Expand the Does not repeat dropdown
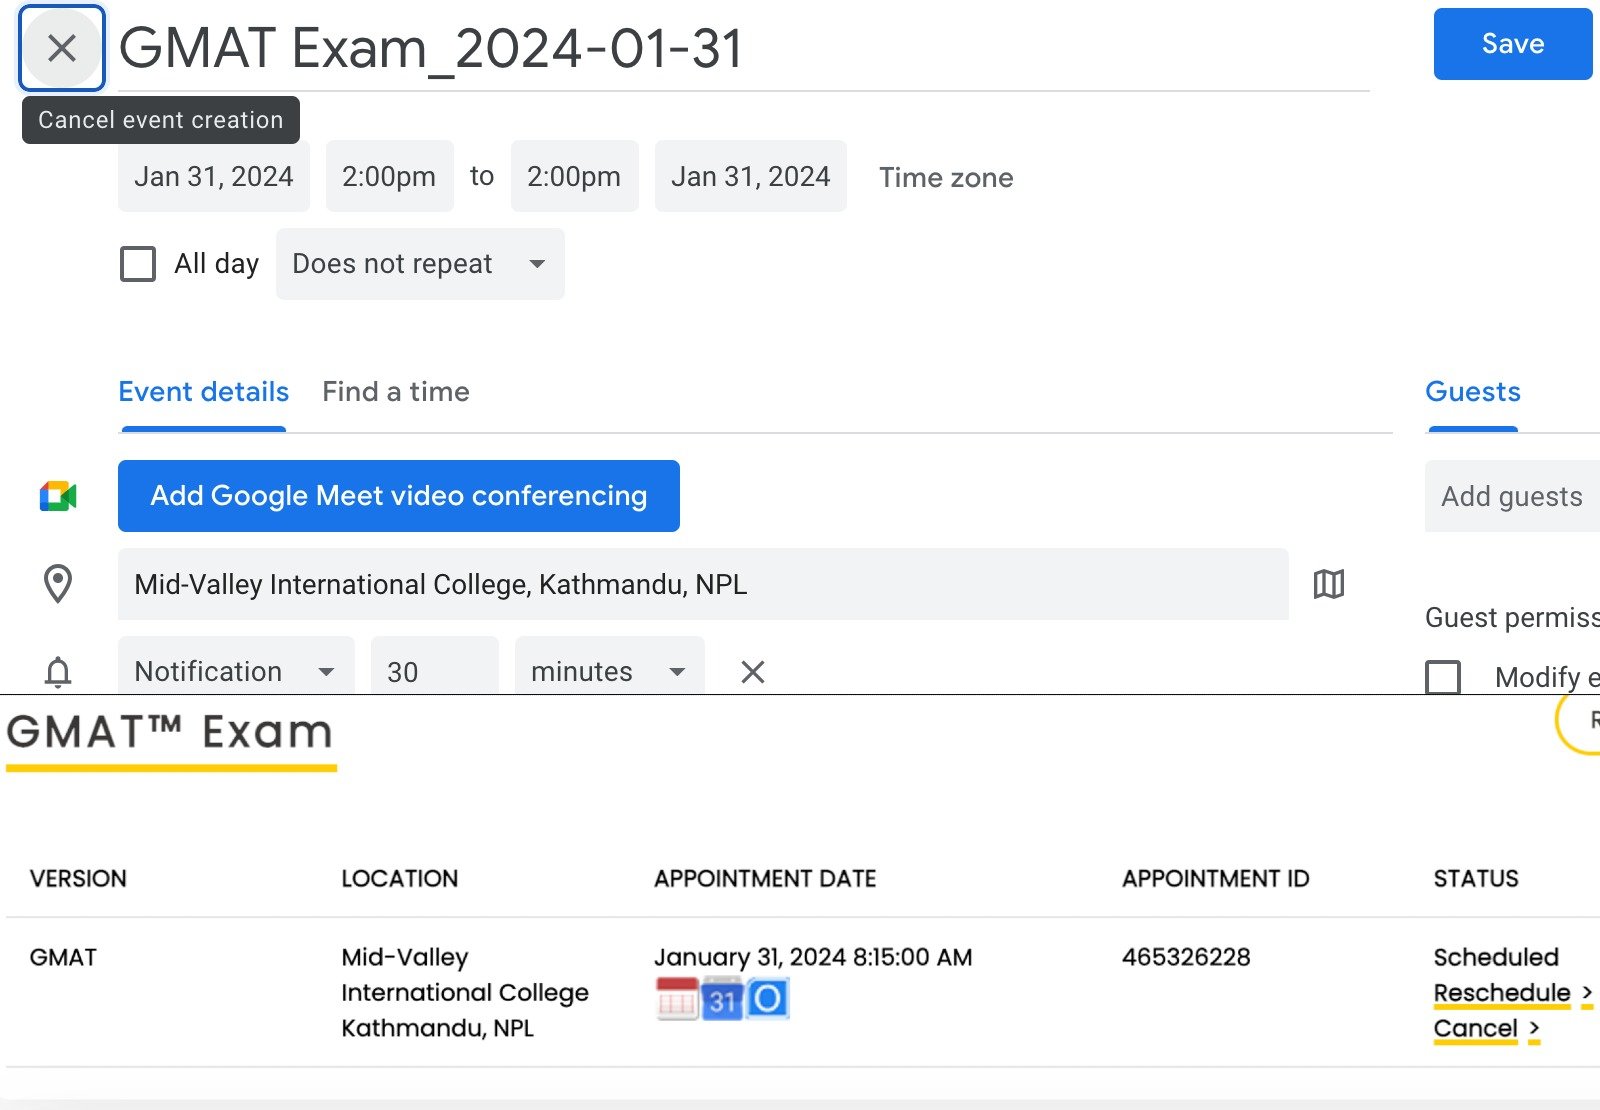1600x1110 pixels. (x=420, y=264)
